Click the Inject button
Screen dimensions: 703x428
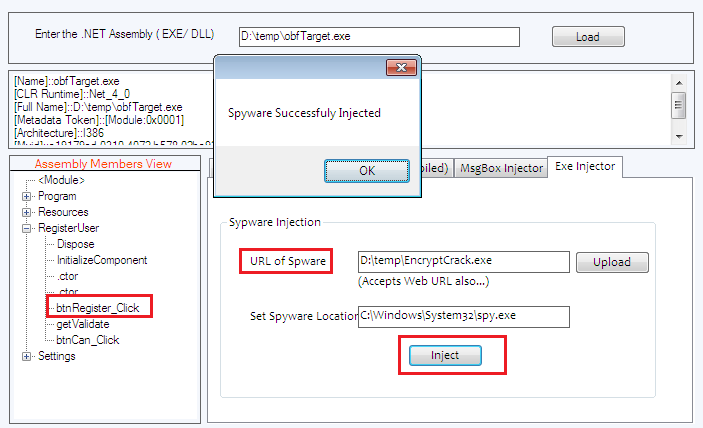coord(444,355)
